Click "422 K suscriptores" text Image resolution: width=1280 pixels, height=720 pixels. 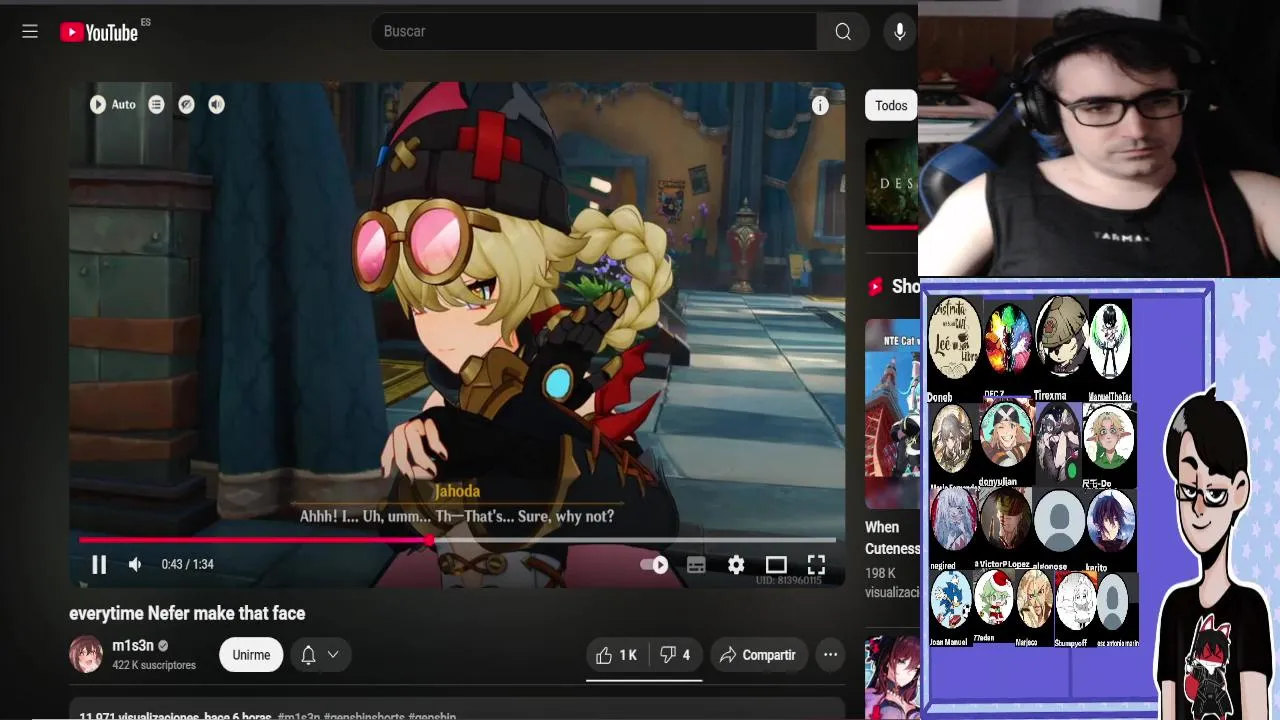point(154,666)
